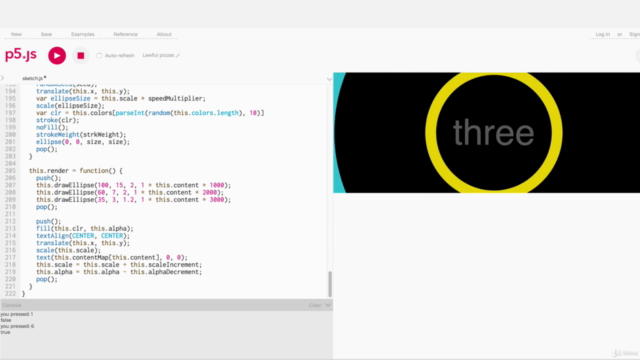Open the About menu
Screen dimensions: 640x360
(164, 34)
